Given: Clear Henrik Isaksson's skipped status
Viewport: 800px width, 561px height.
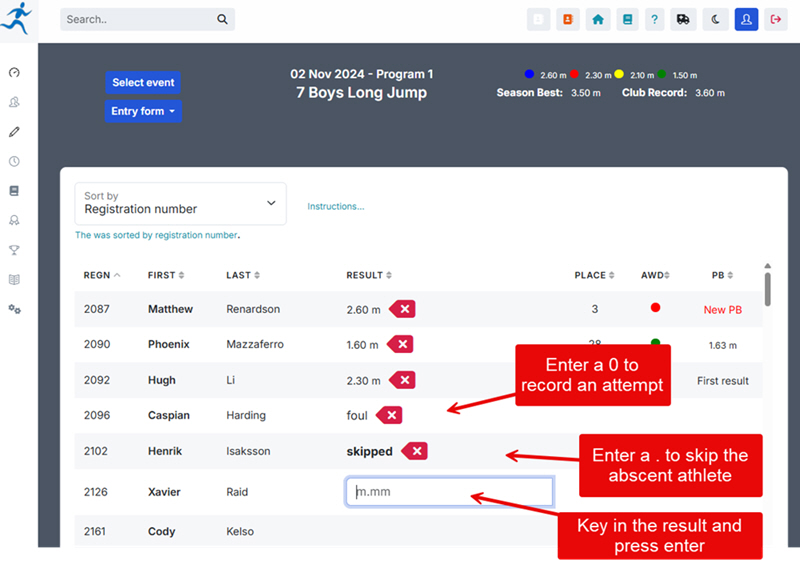Looking at the screenshot, I should (415, 452).
